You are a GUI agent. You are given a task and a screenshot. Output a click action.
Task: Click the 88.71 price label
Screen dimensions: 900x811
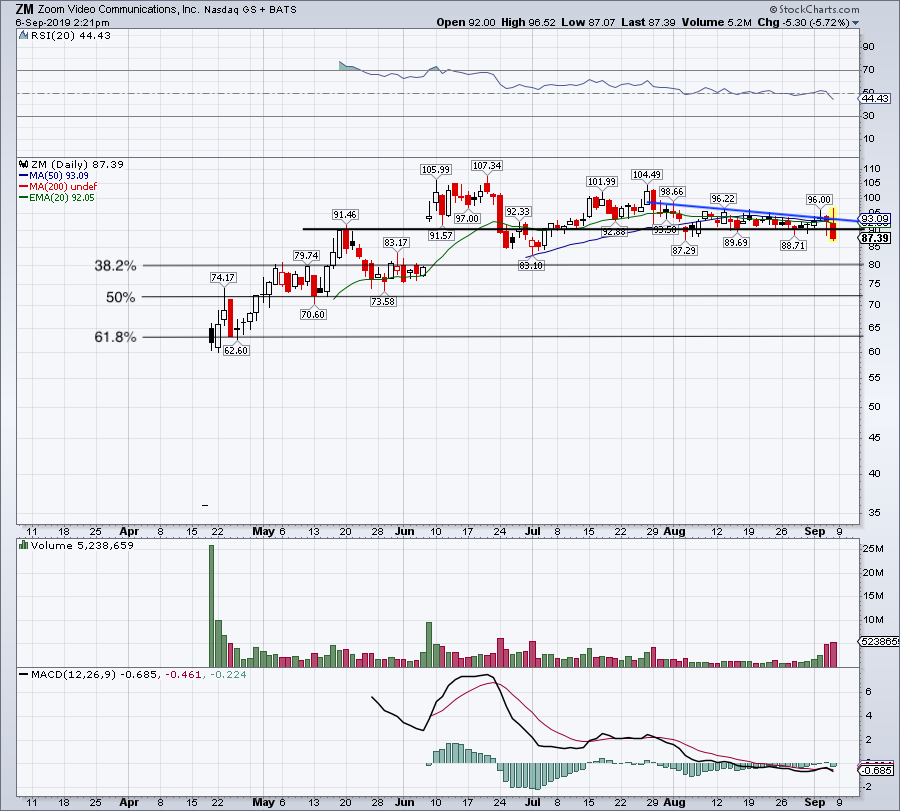pyautogui.click(x=793, y=245)
